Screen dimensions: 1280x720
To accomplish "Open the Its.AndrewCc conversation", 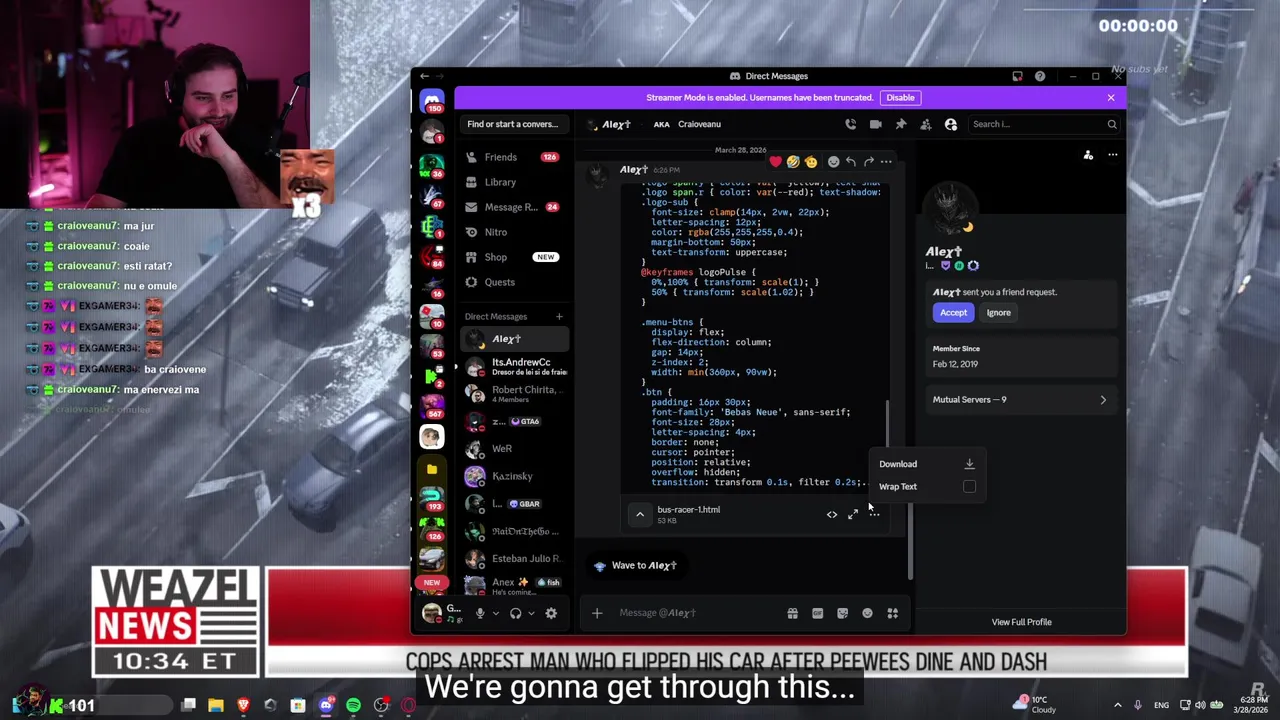I will point(515,367).
